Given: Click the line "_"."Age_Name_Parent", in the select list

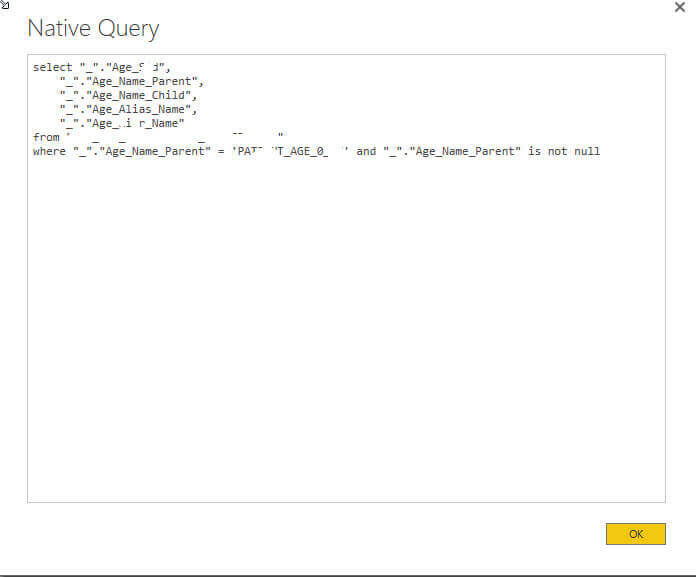Looking at the screenshot, I should click(x=132, y=82).
